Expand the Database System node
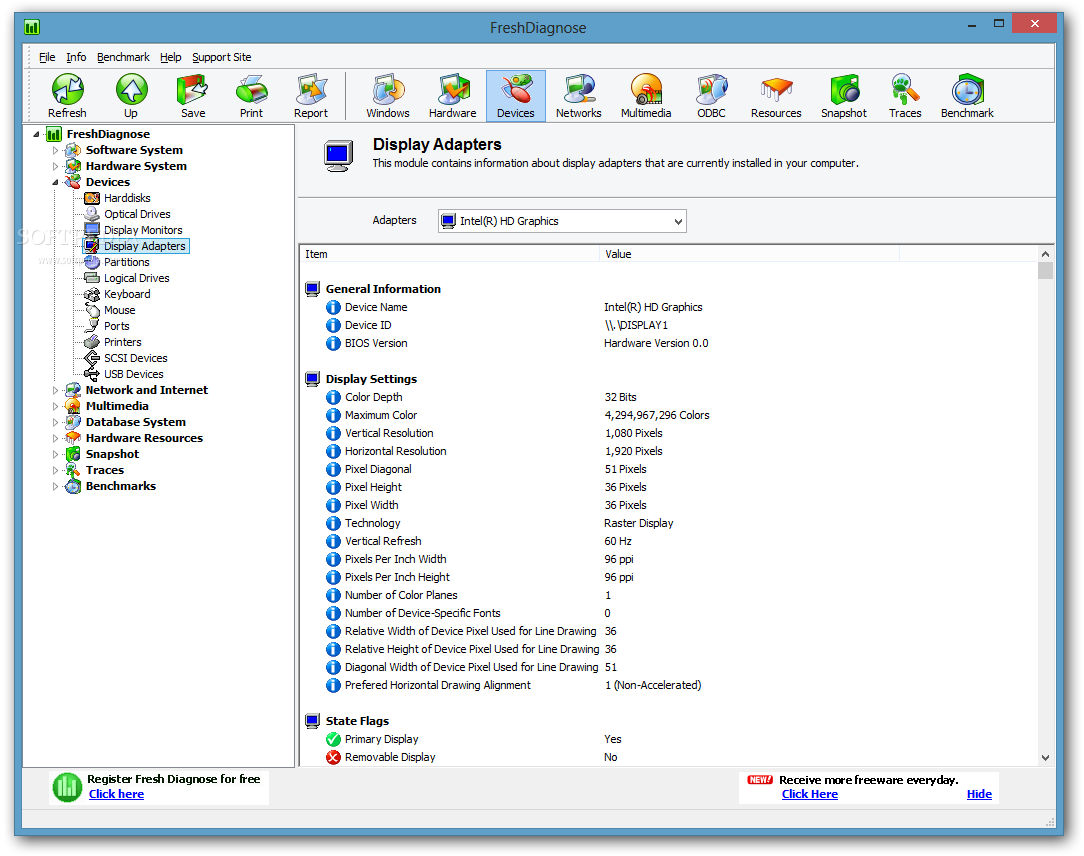 pyautogui.click(x=56, y=422)
